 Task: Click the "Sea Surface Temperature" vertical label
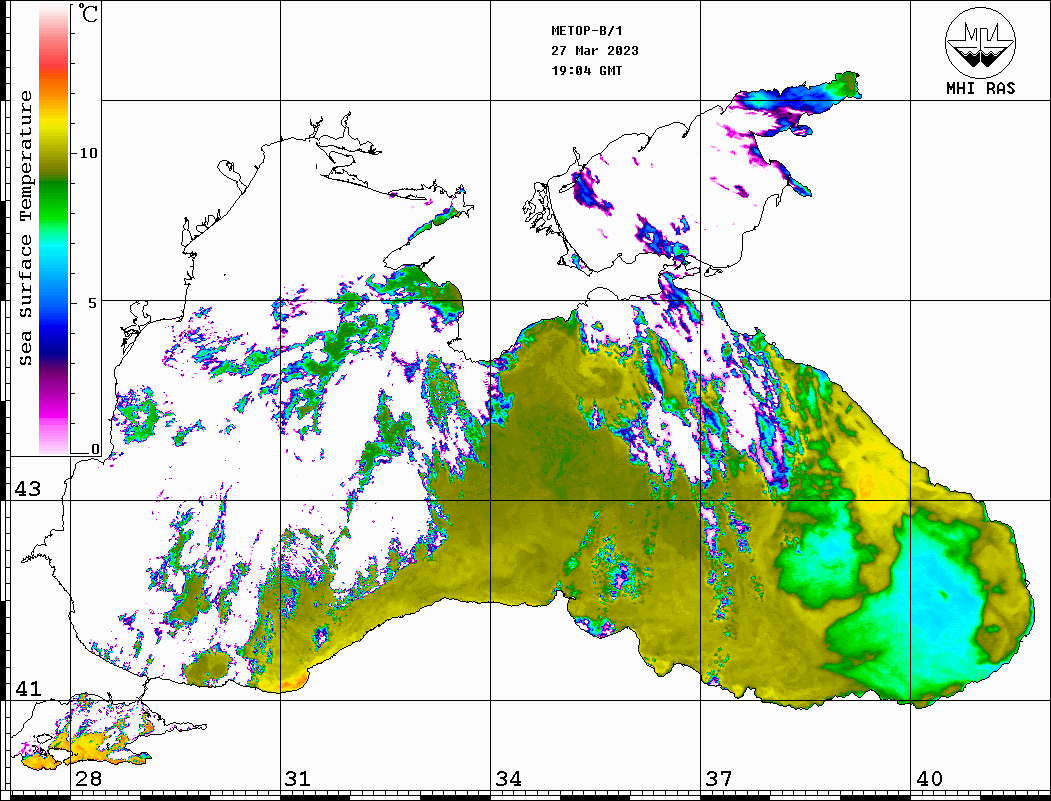(x=25, y=228)
